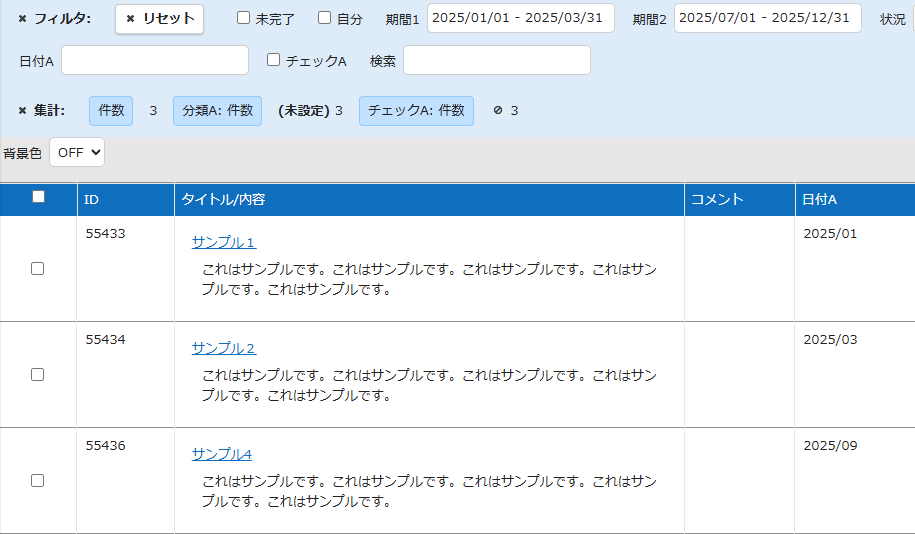Open the 背景色 OFF dropdown

77,152
